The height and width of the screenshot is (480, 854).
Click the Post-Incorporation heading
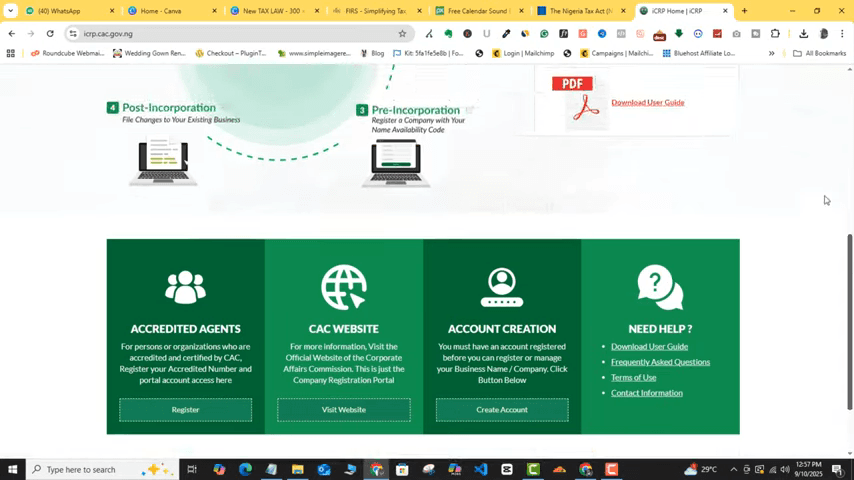[x=169, y=108]
